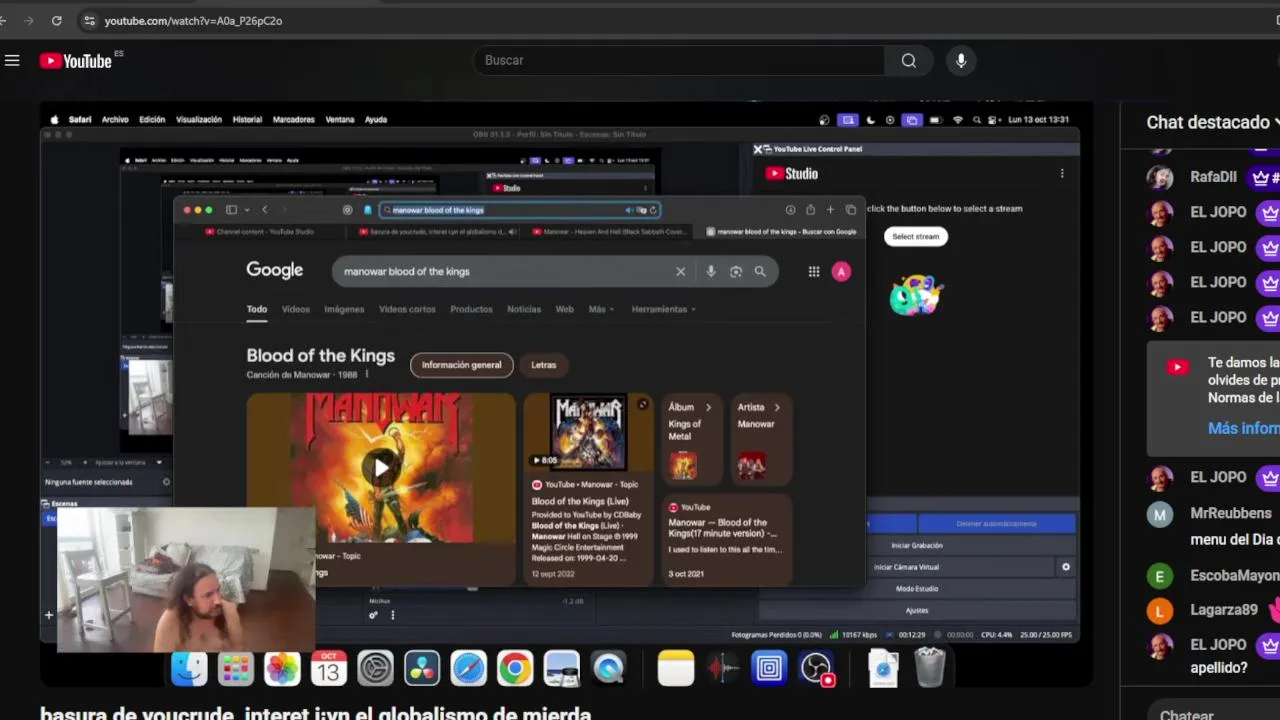Open Photos app from the Dock
This screenshot has height=720, width=1280.
tap(282, 668)
